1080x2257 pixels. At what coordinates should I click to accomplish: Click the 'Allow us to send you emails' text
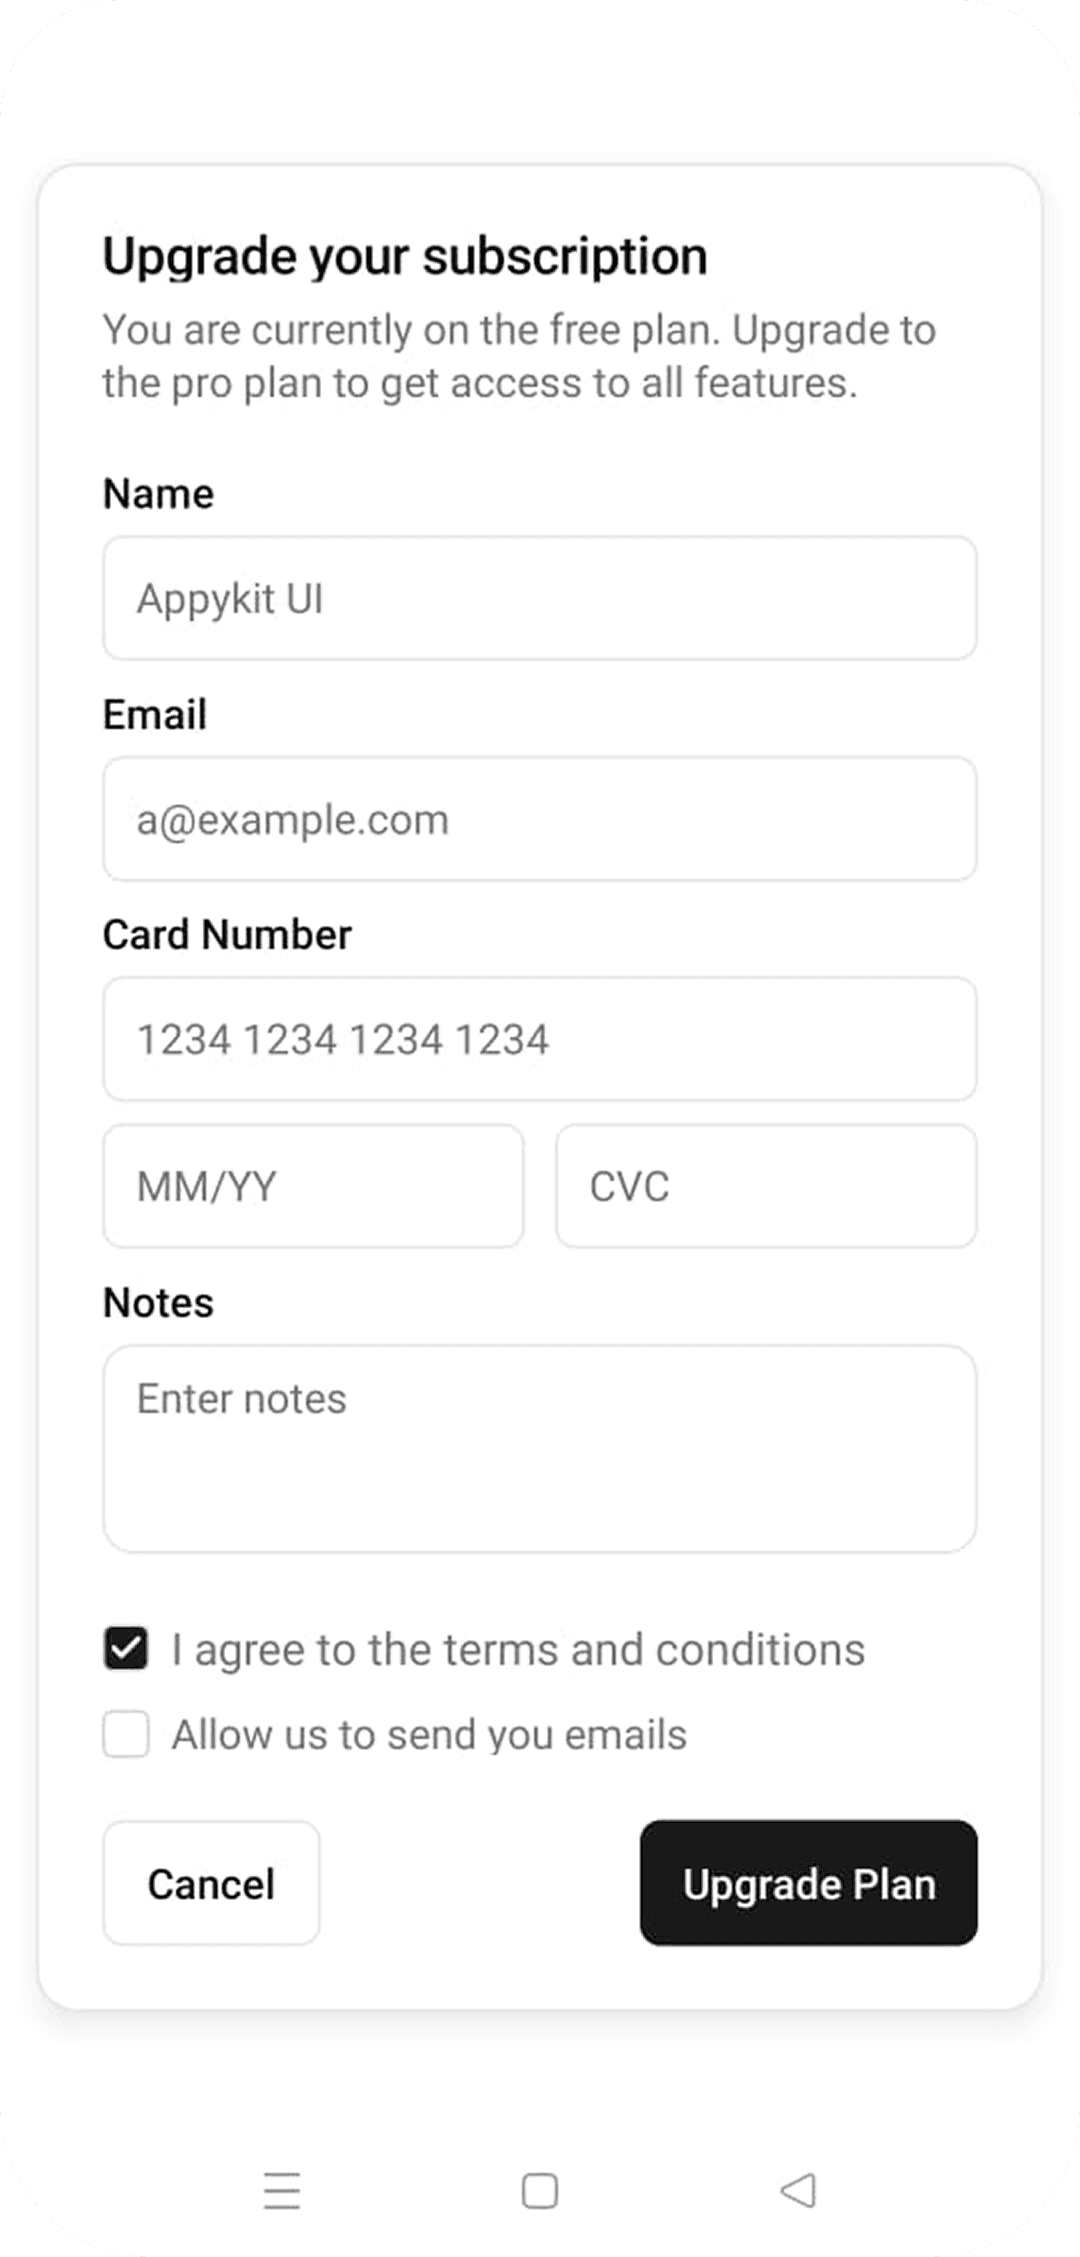(x=429, y=1735)
